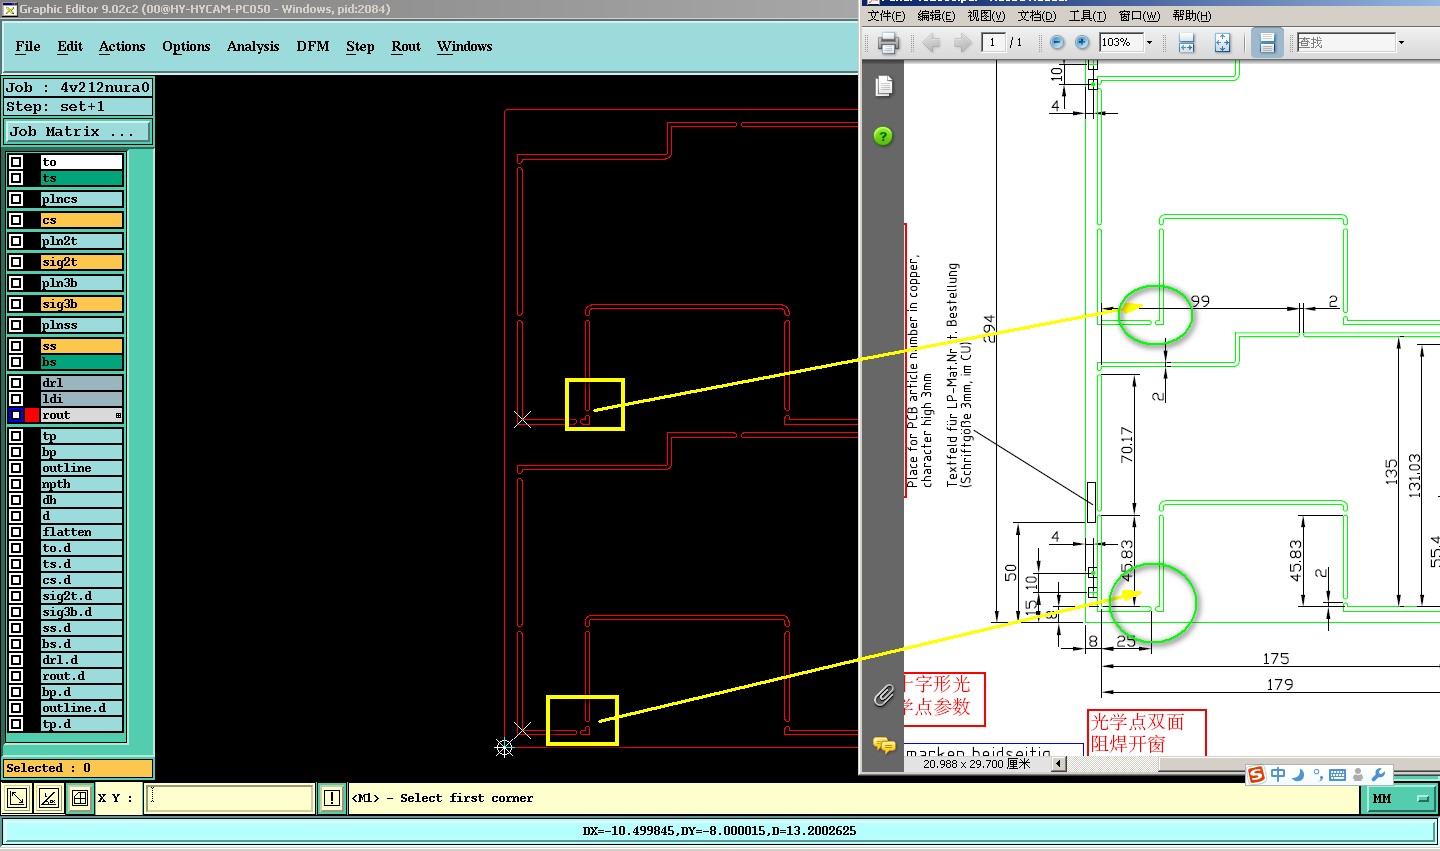
Task: Click the punctuation mode icon in IME toolbar
Action: coord(1318,775)
